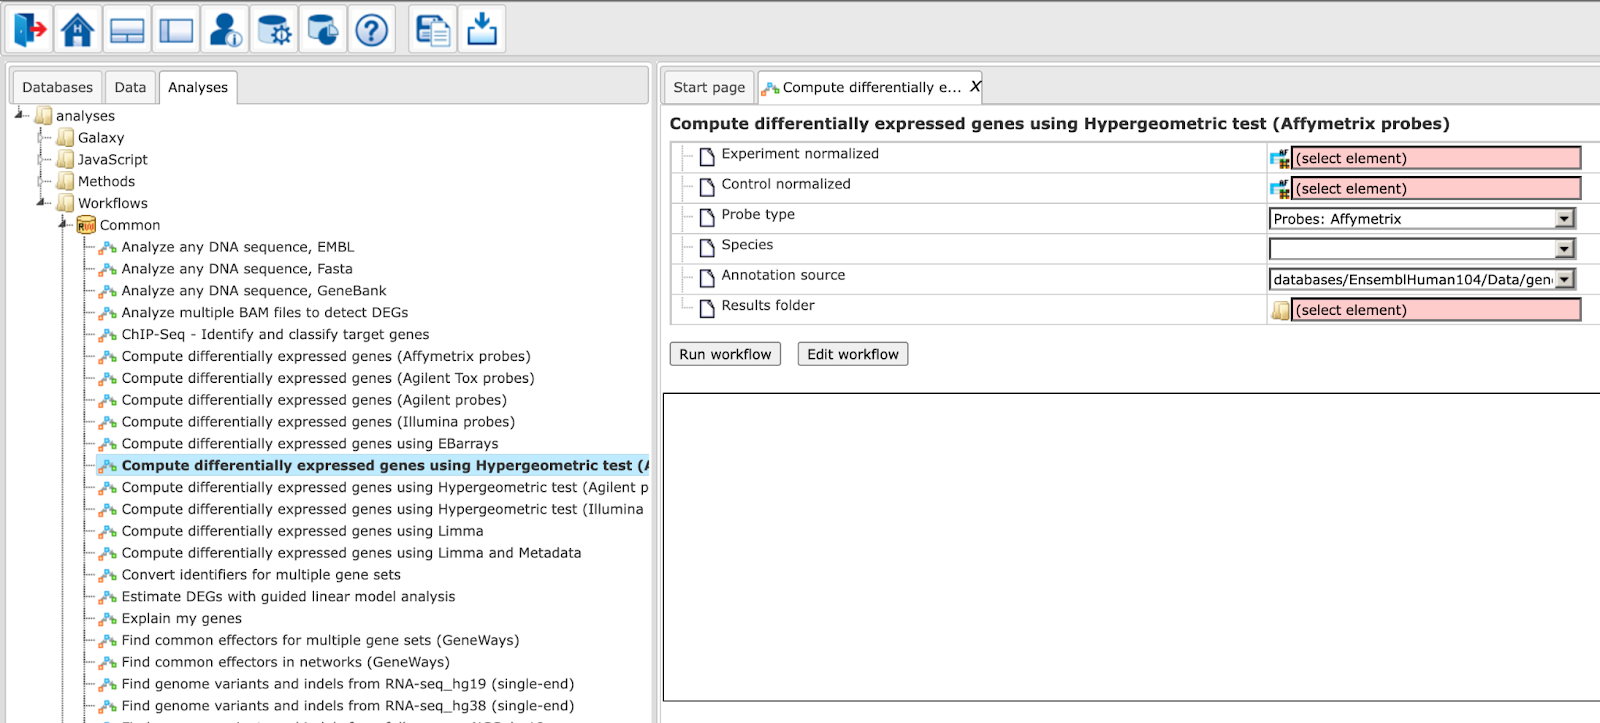Collapse the Workflows tree folder
This screenshot has height=723, width=1600.
pyautogui.click(x=42, y=203)
